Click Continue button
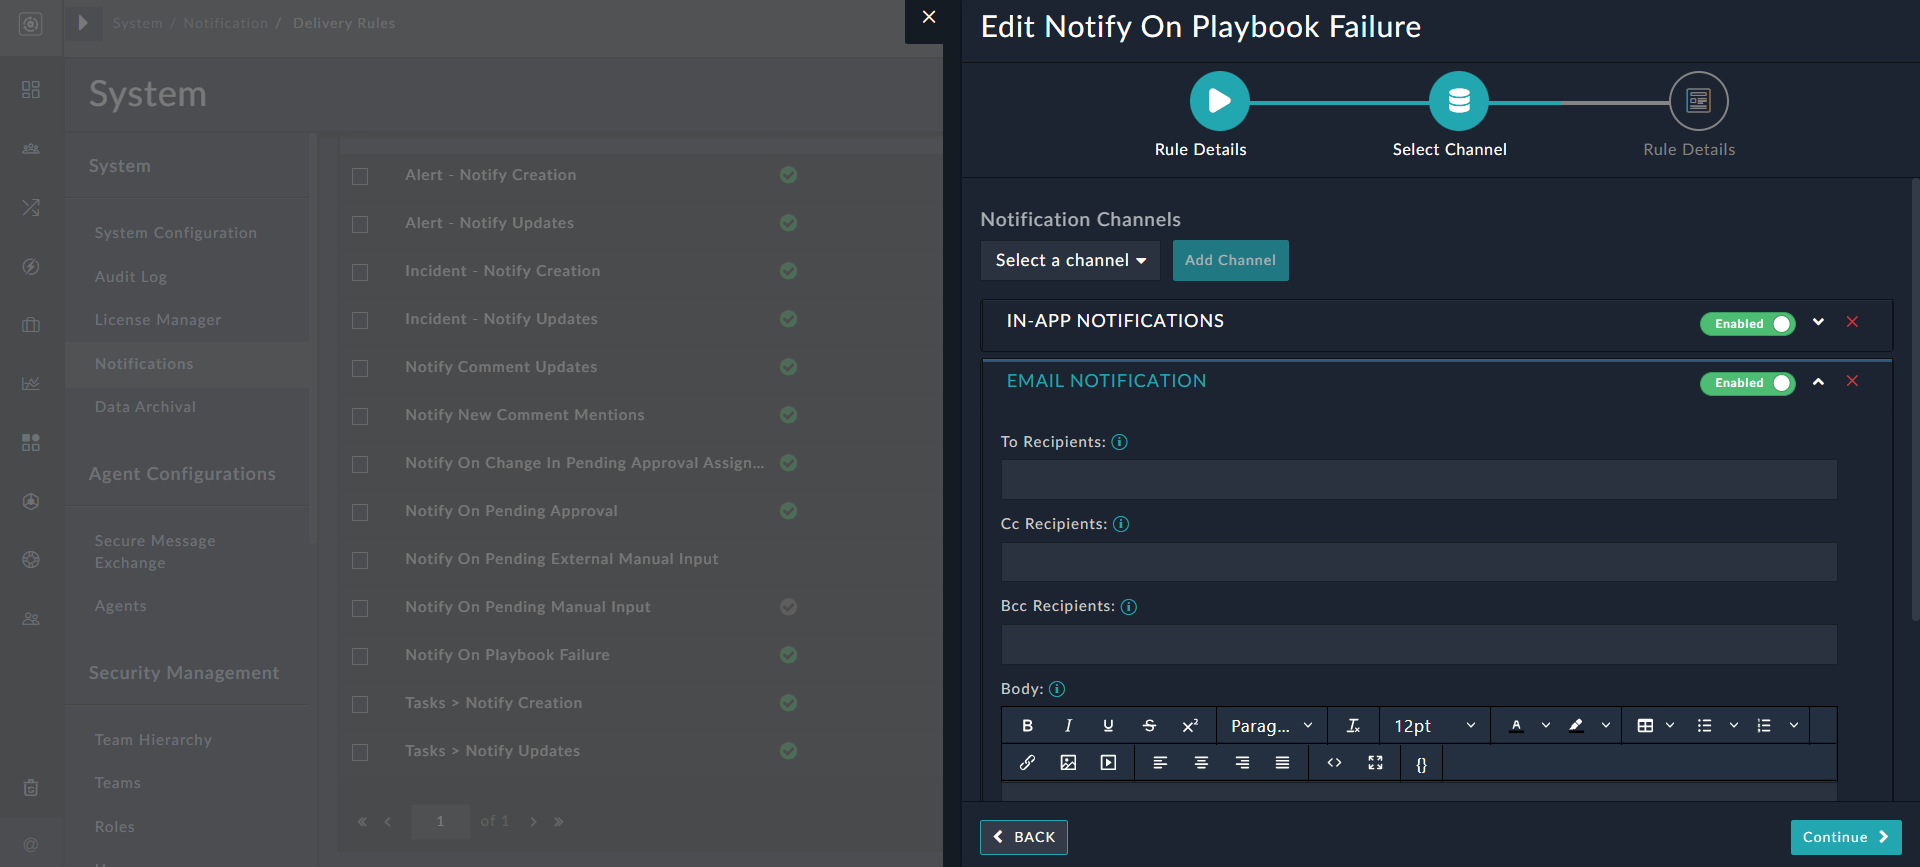Image resolution: width=1920 pixels, height=867 pixels. pyautogui.click(x=1846, y=837)
